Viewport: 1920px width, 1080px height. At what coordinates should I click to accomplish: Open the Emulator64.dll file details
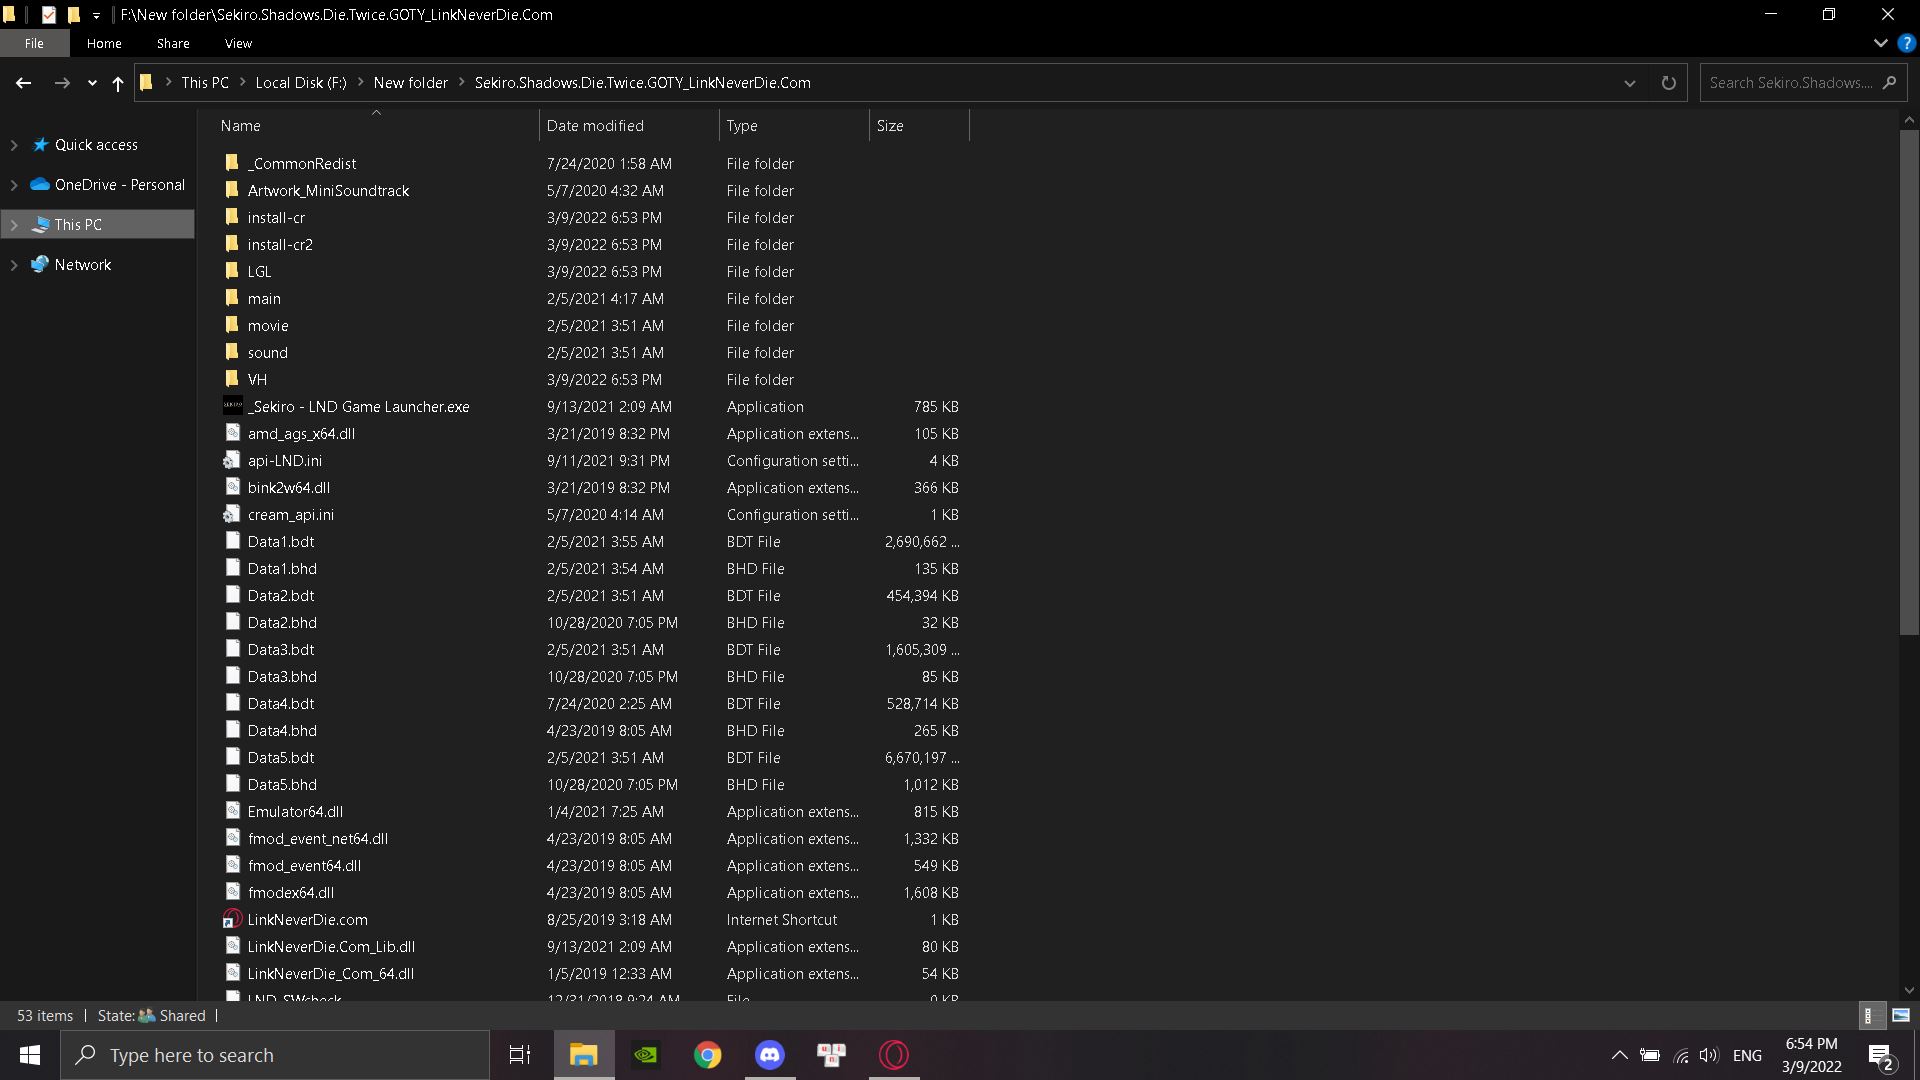pyautogui.click(x=294, y=811)
